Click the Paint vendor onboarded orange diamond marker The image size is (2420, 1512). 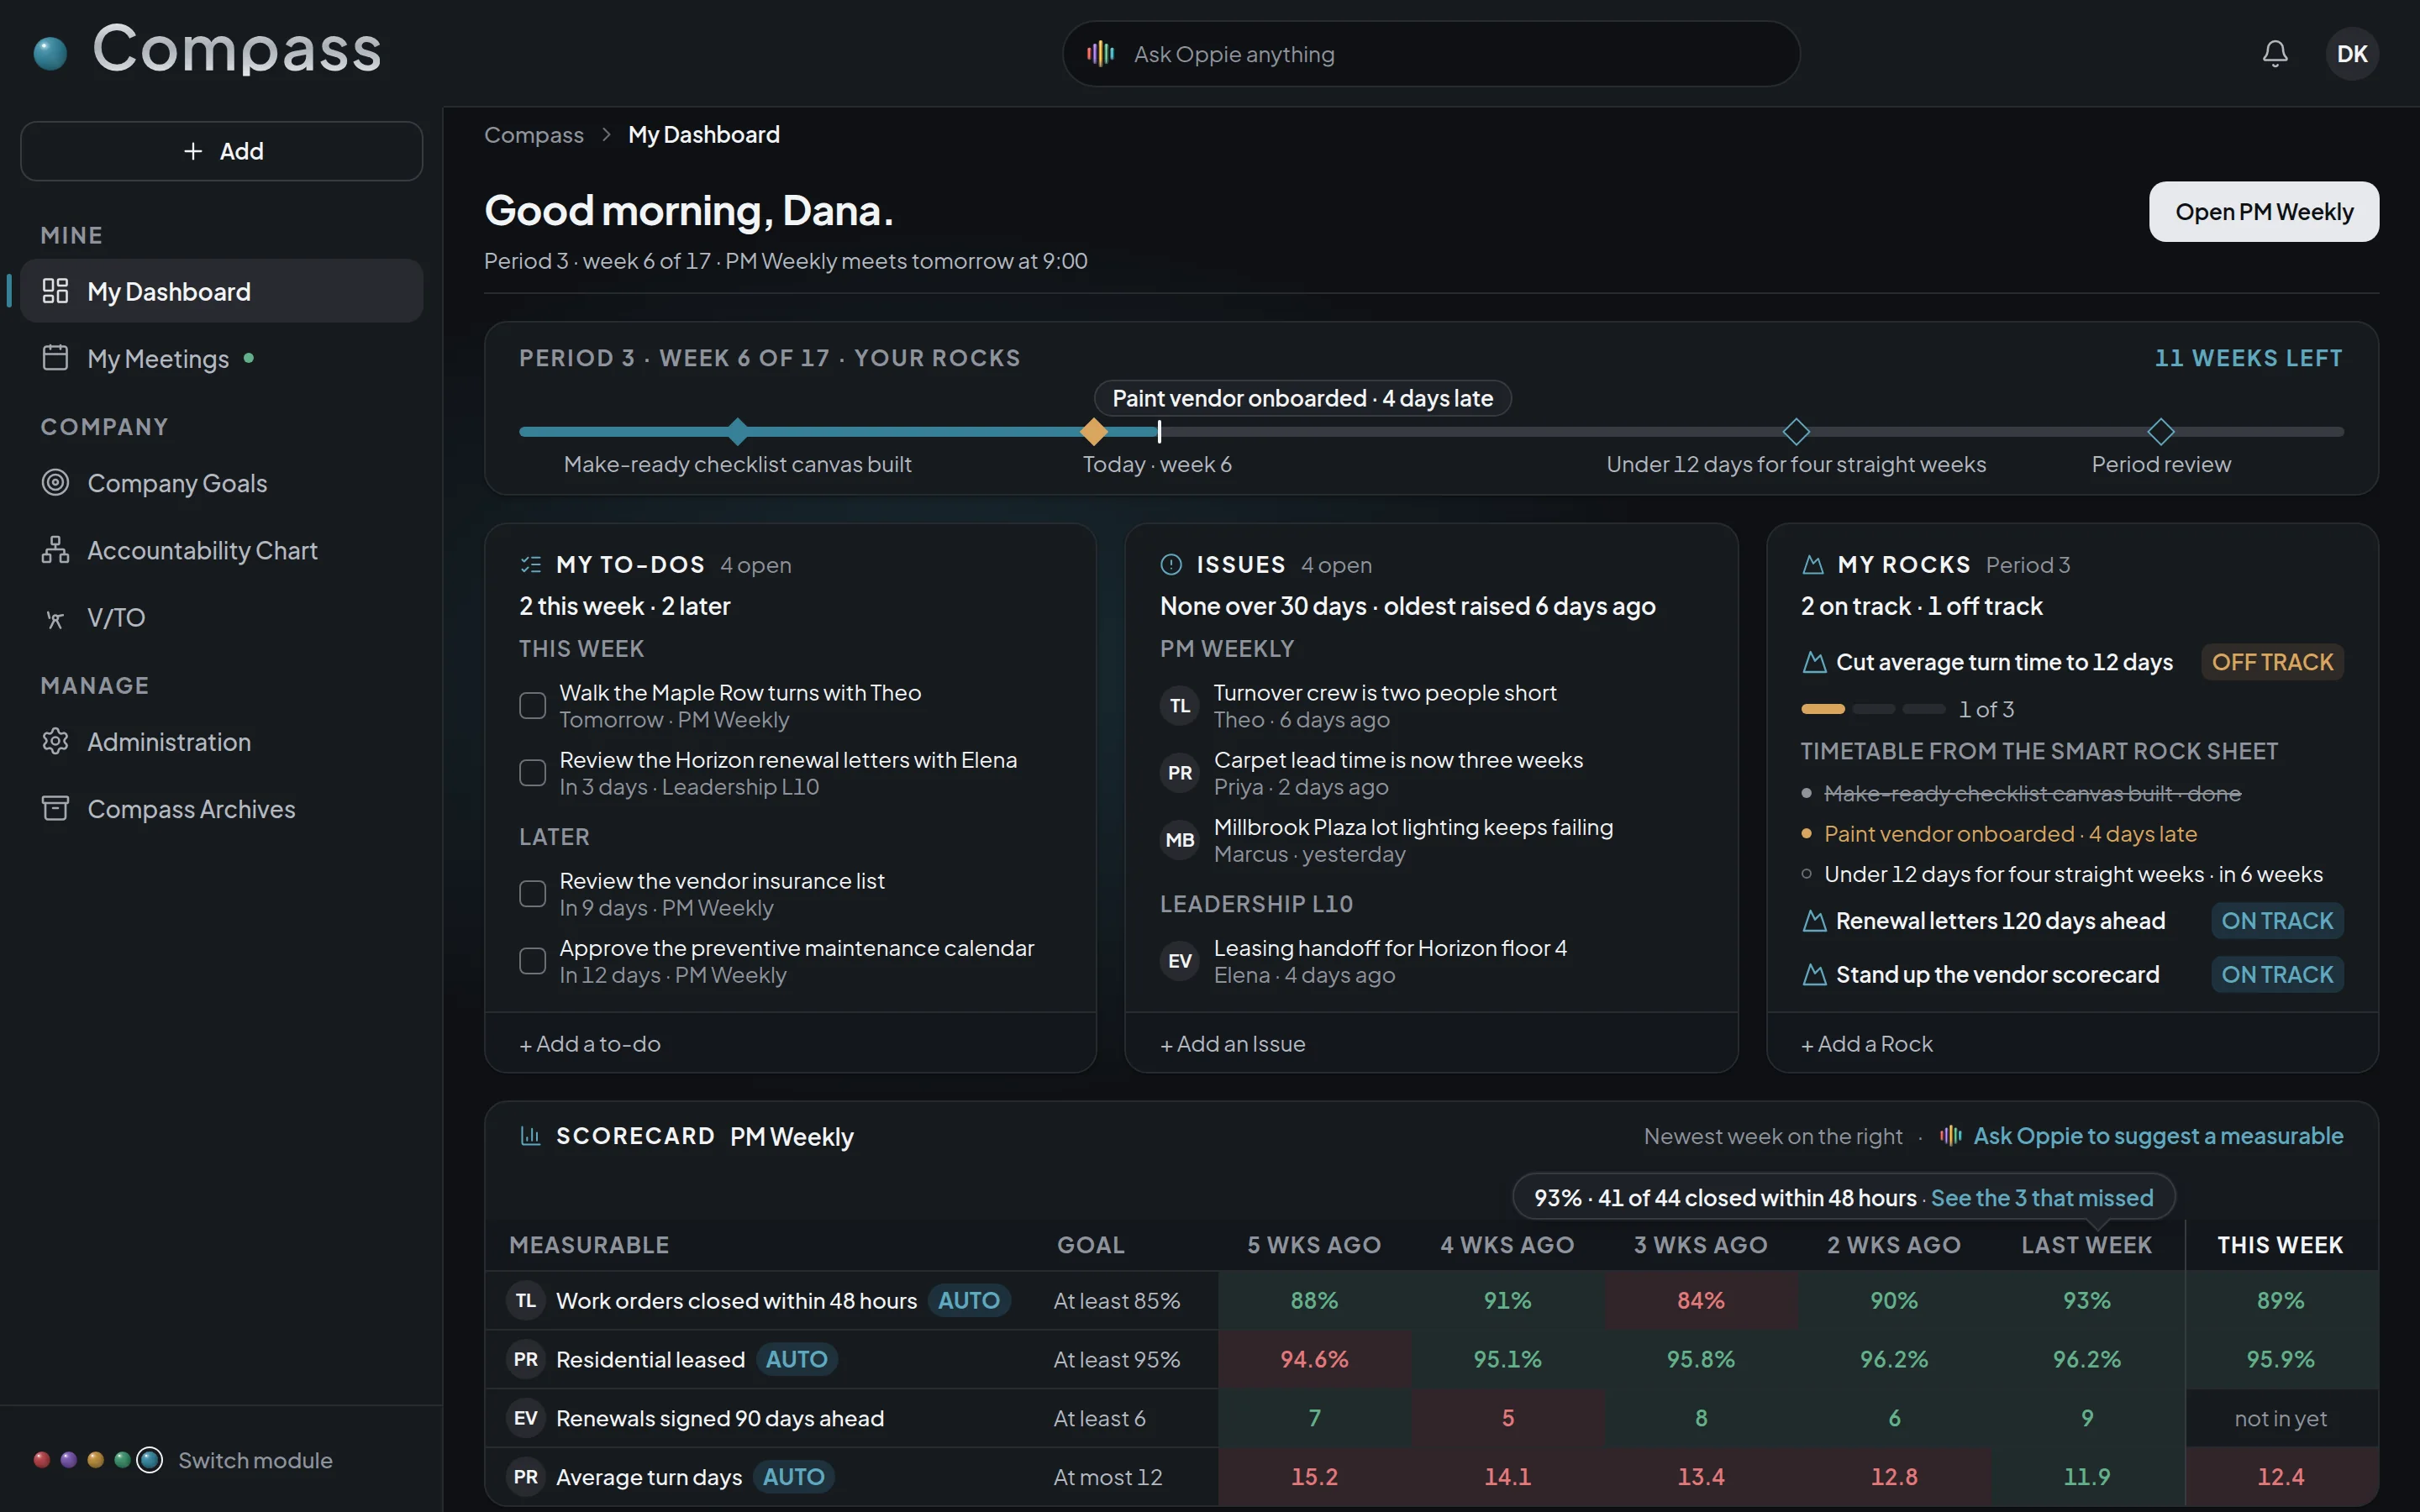1094,432
